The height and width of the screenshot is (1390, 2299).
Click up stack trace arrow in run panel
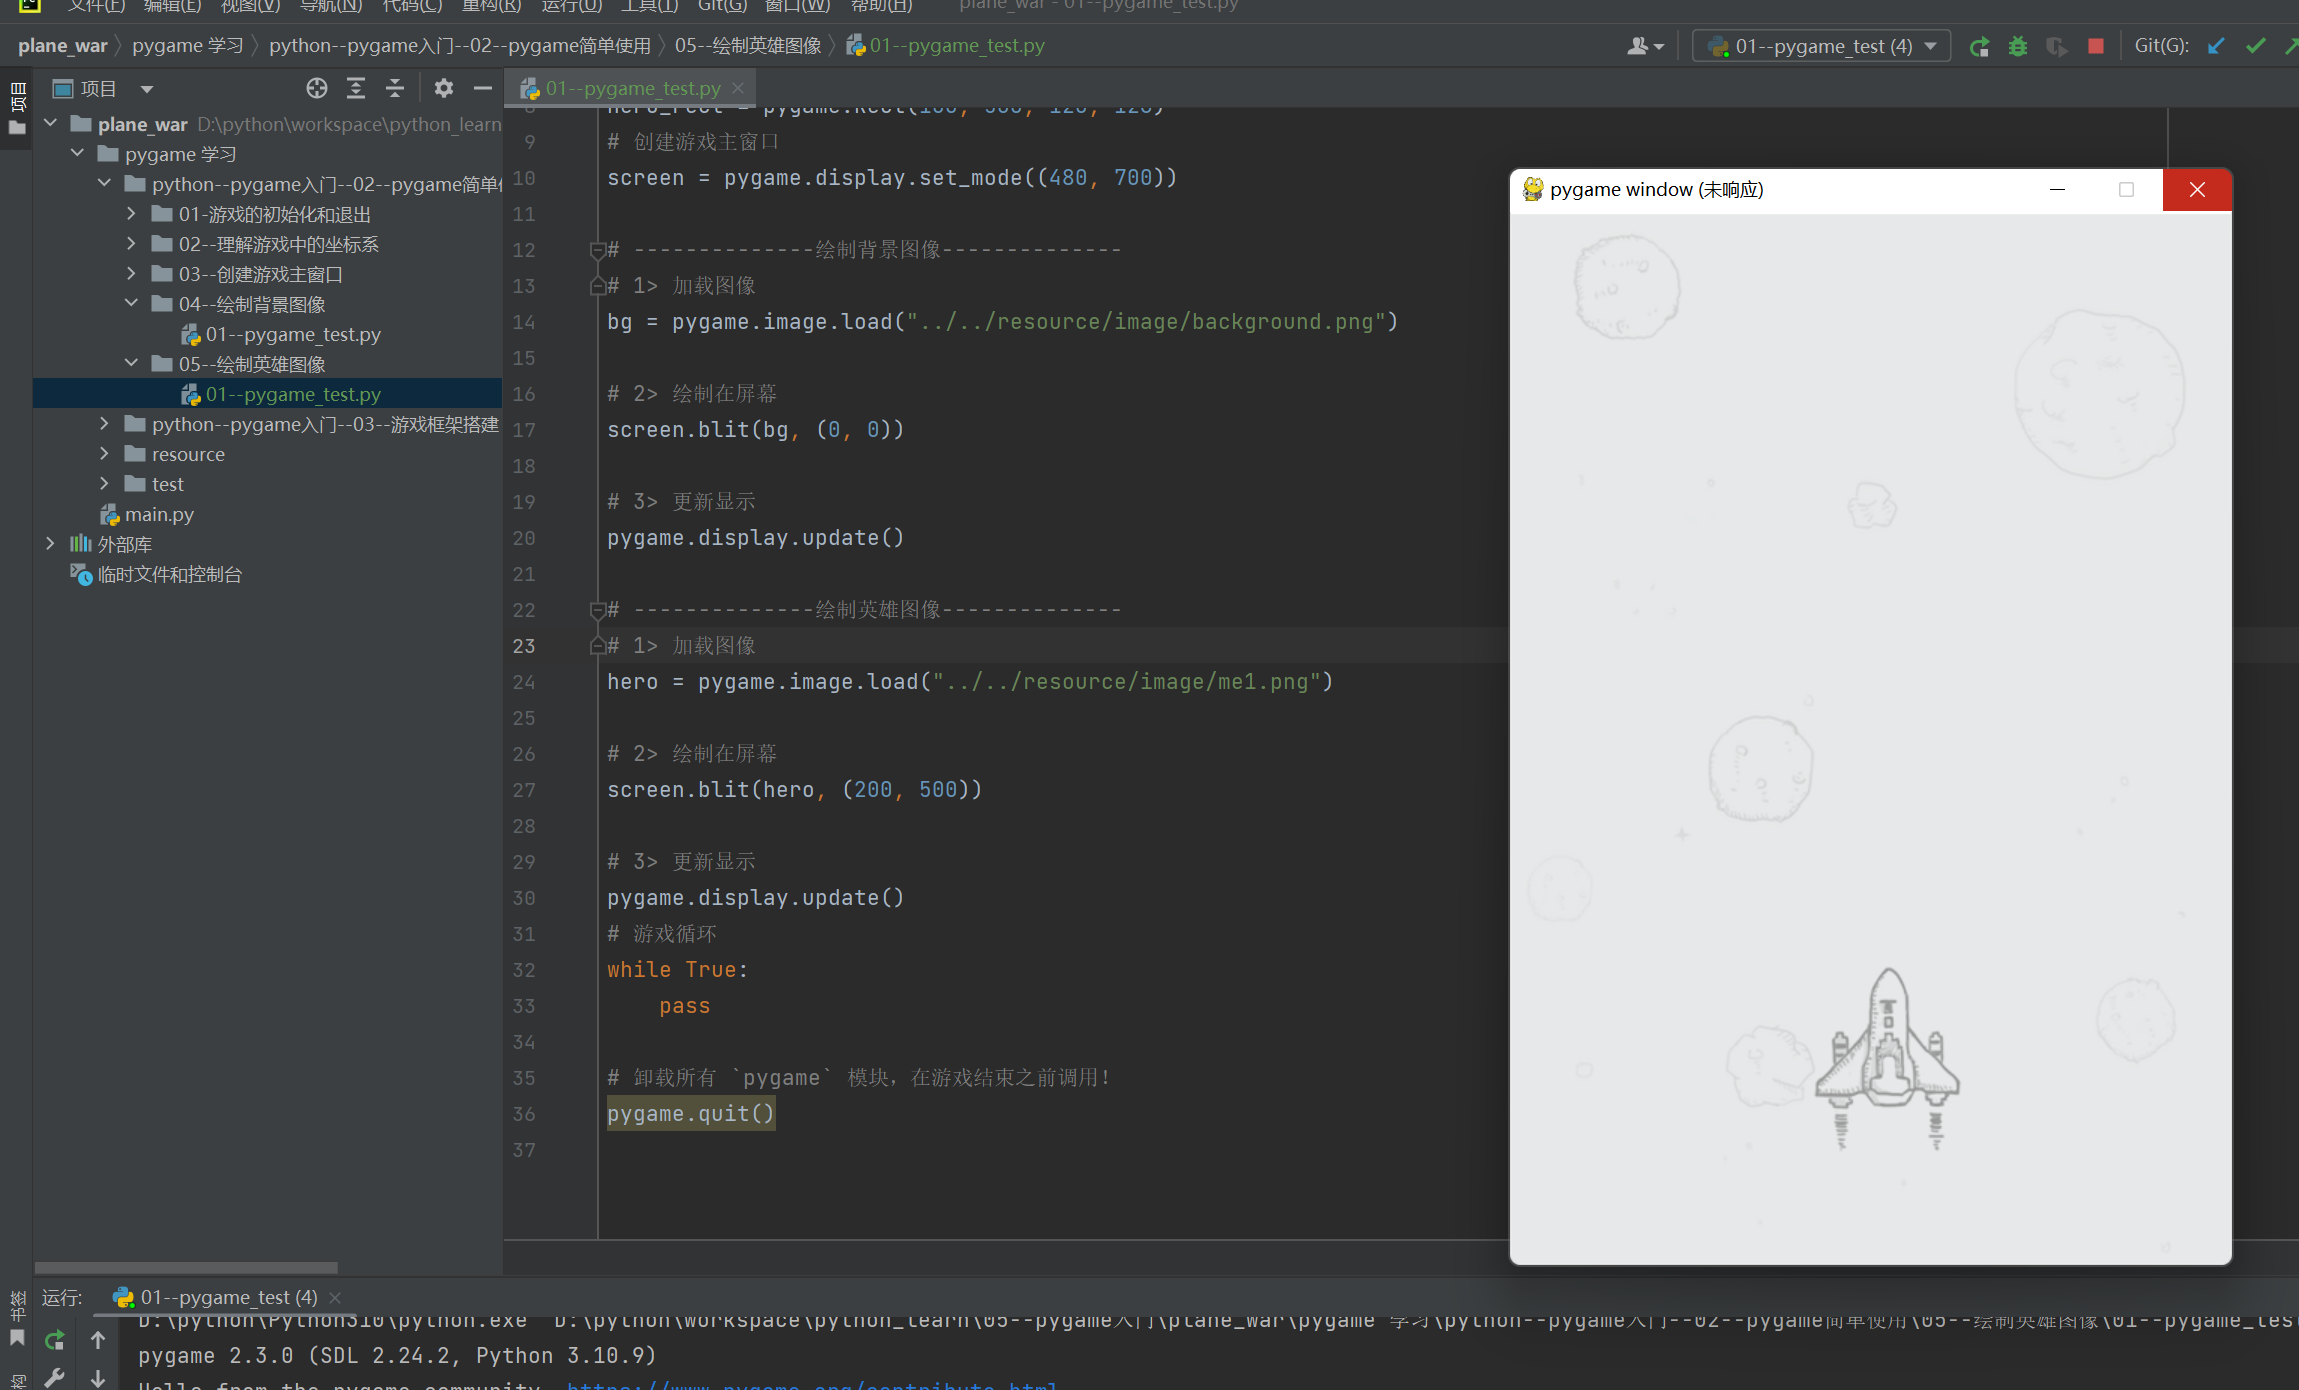point(98,1340)
